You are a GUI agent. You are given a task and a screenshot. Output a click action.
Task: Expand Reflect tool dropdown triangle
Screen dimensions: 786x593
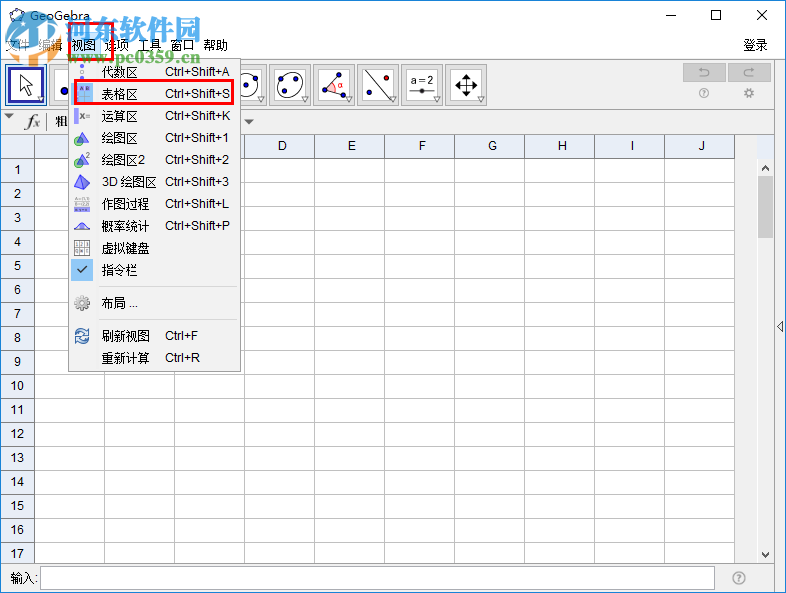[393, 99]
